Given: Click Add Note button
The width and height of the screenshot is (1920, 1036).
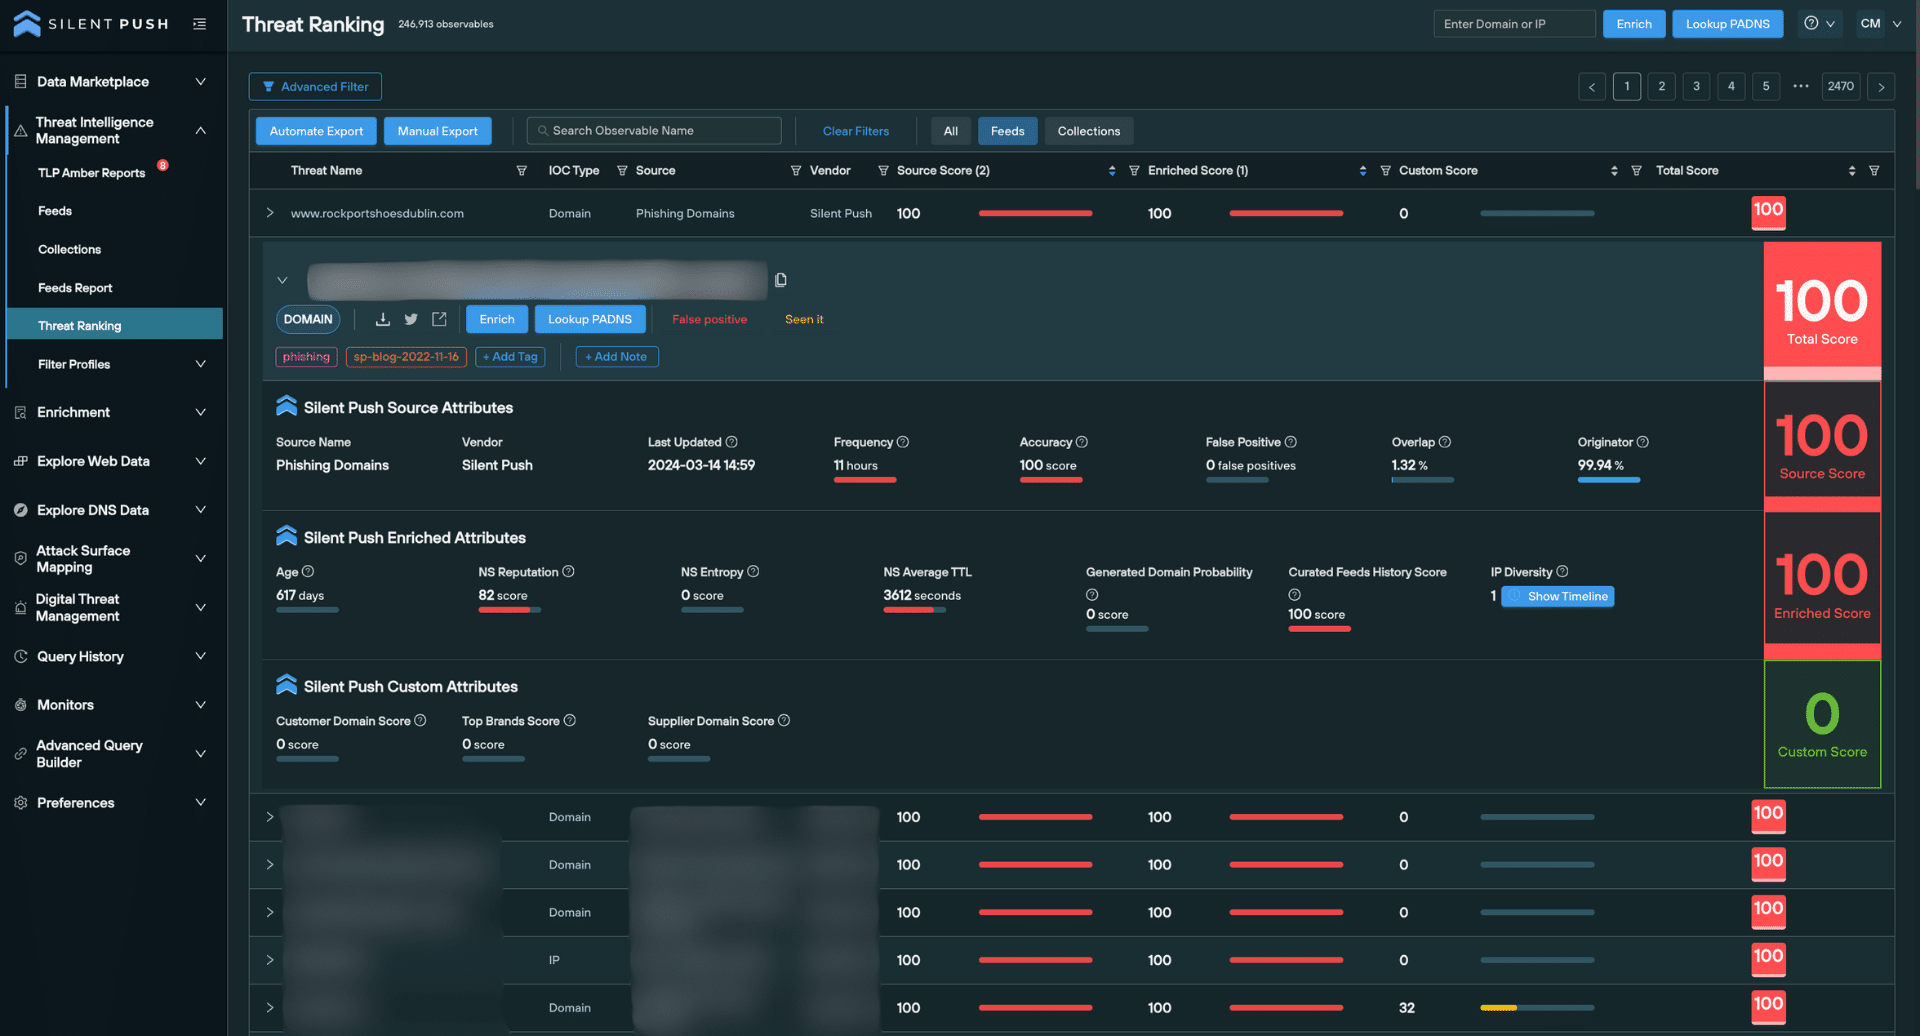Looking at the screenshot, I should pos(617,357).
